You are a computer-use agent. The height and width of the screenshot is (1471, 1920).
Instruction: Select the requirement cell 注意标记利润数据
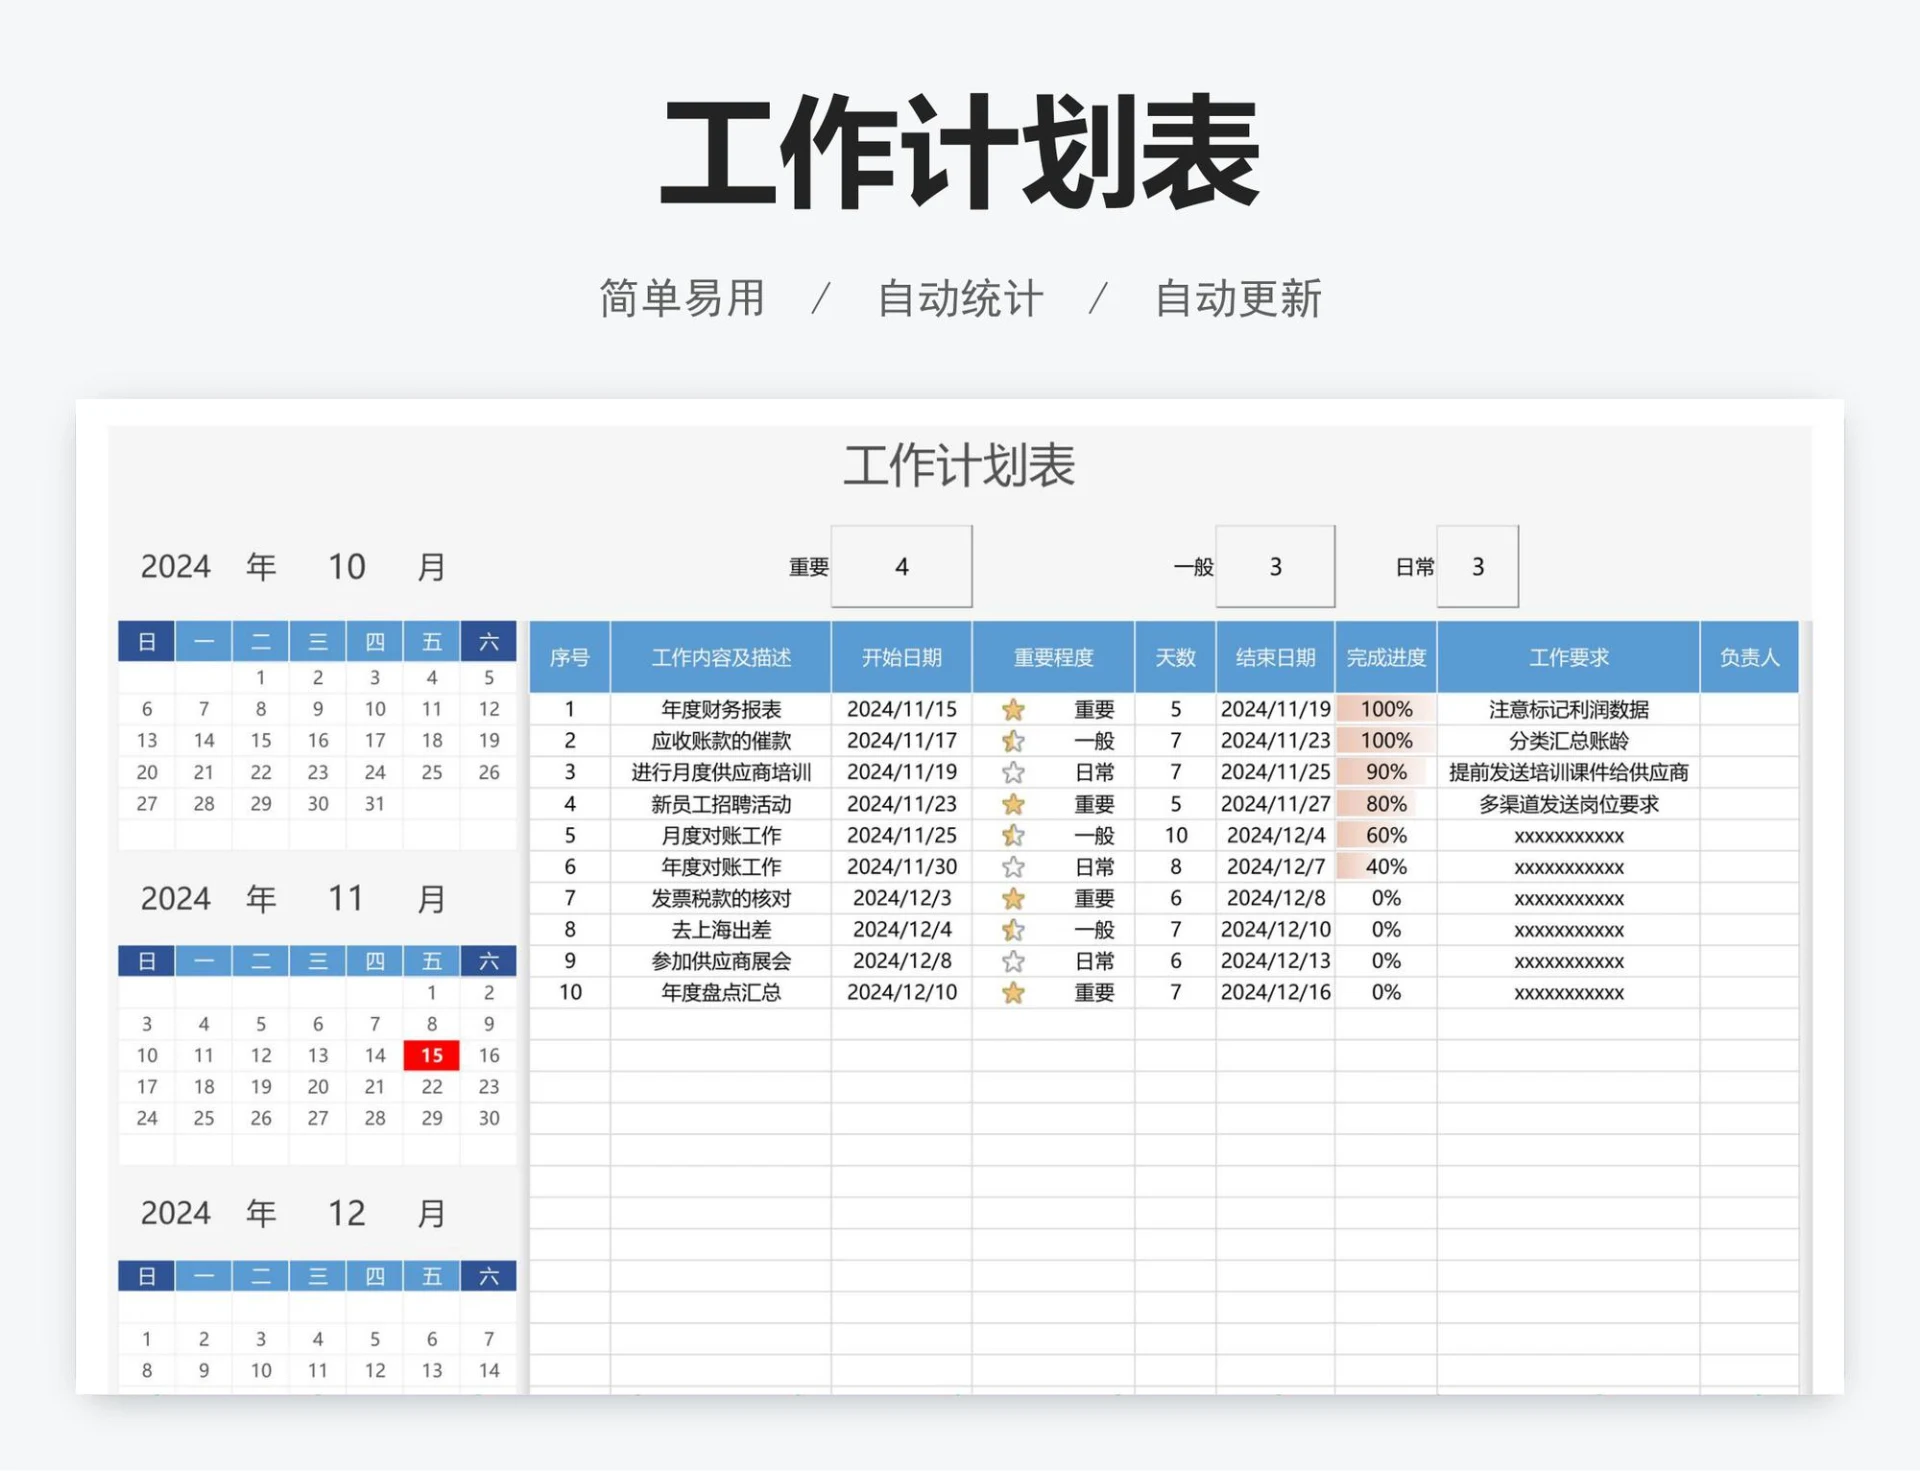(1568, 710)
